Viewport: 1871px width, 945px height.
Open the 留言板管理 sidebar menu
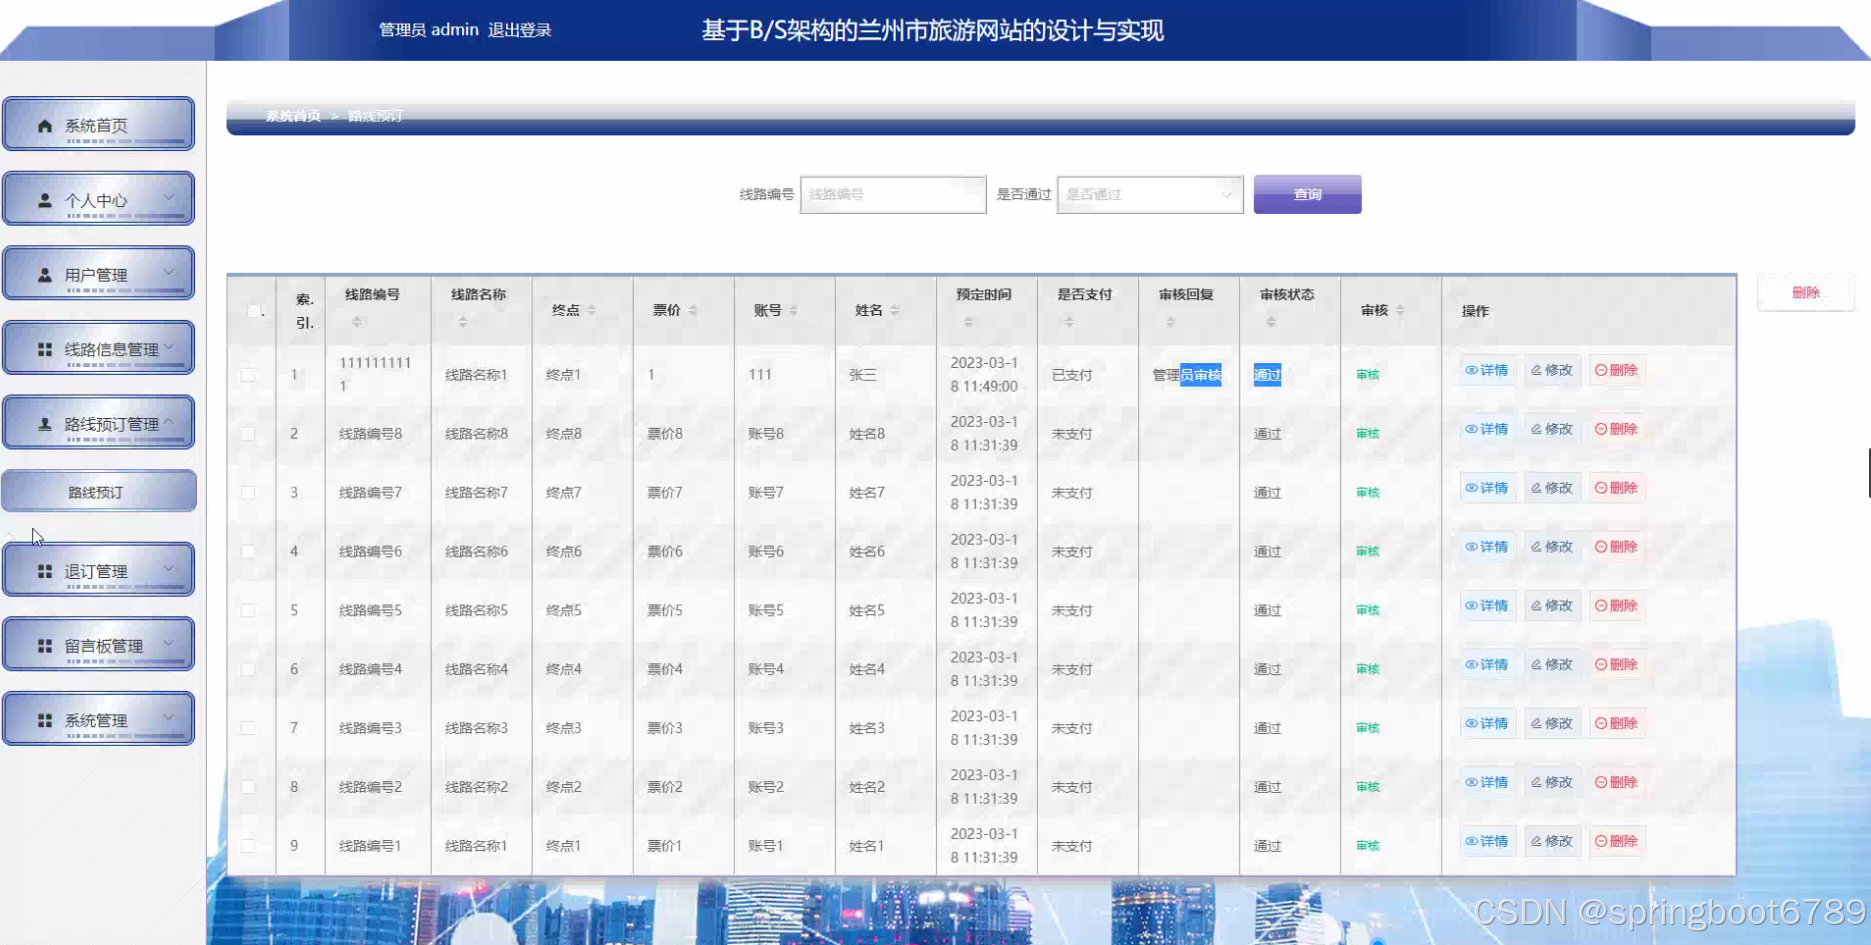98,644
